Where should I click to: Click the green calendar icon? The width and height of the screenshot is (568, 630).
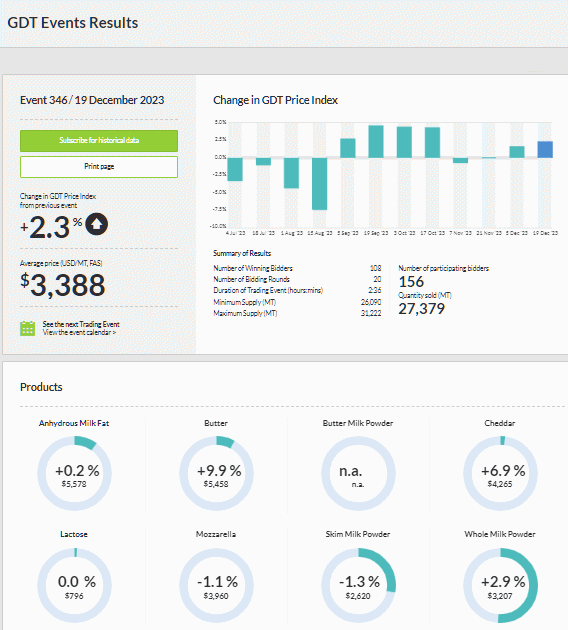(27, 328)
